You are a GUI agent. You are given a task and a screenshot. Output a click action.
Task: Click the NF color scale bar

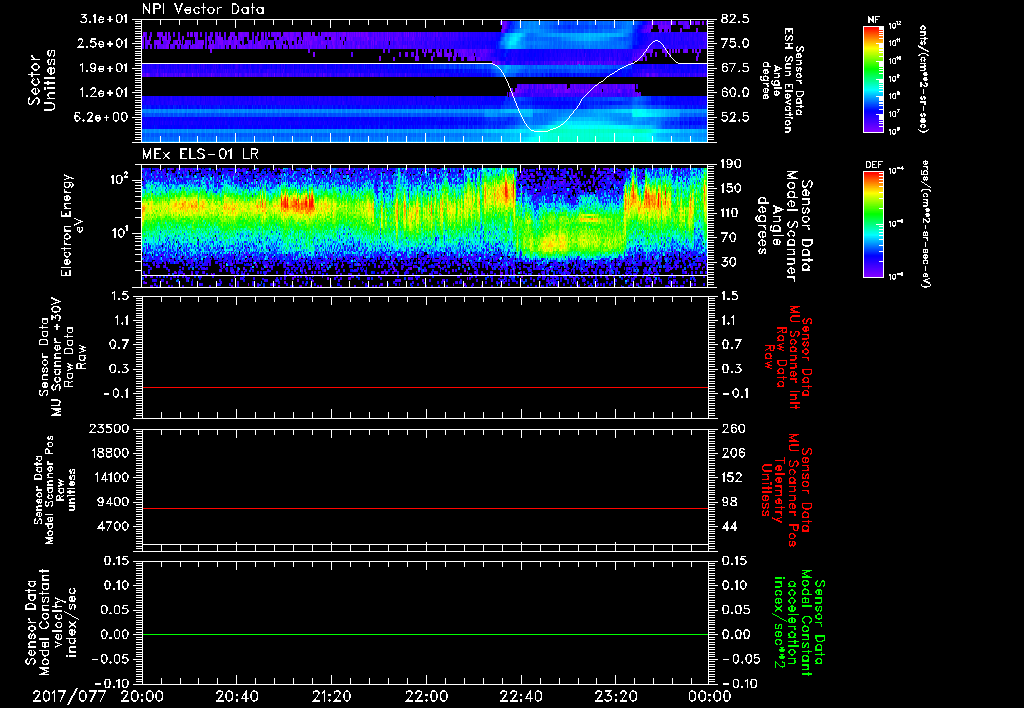coord(870,78)
